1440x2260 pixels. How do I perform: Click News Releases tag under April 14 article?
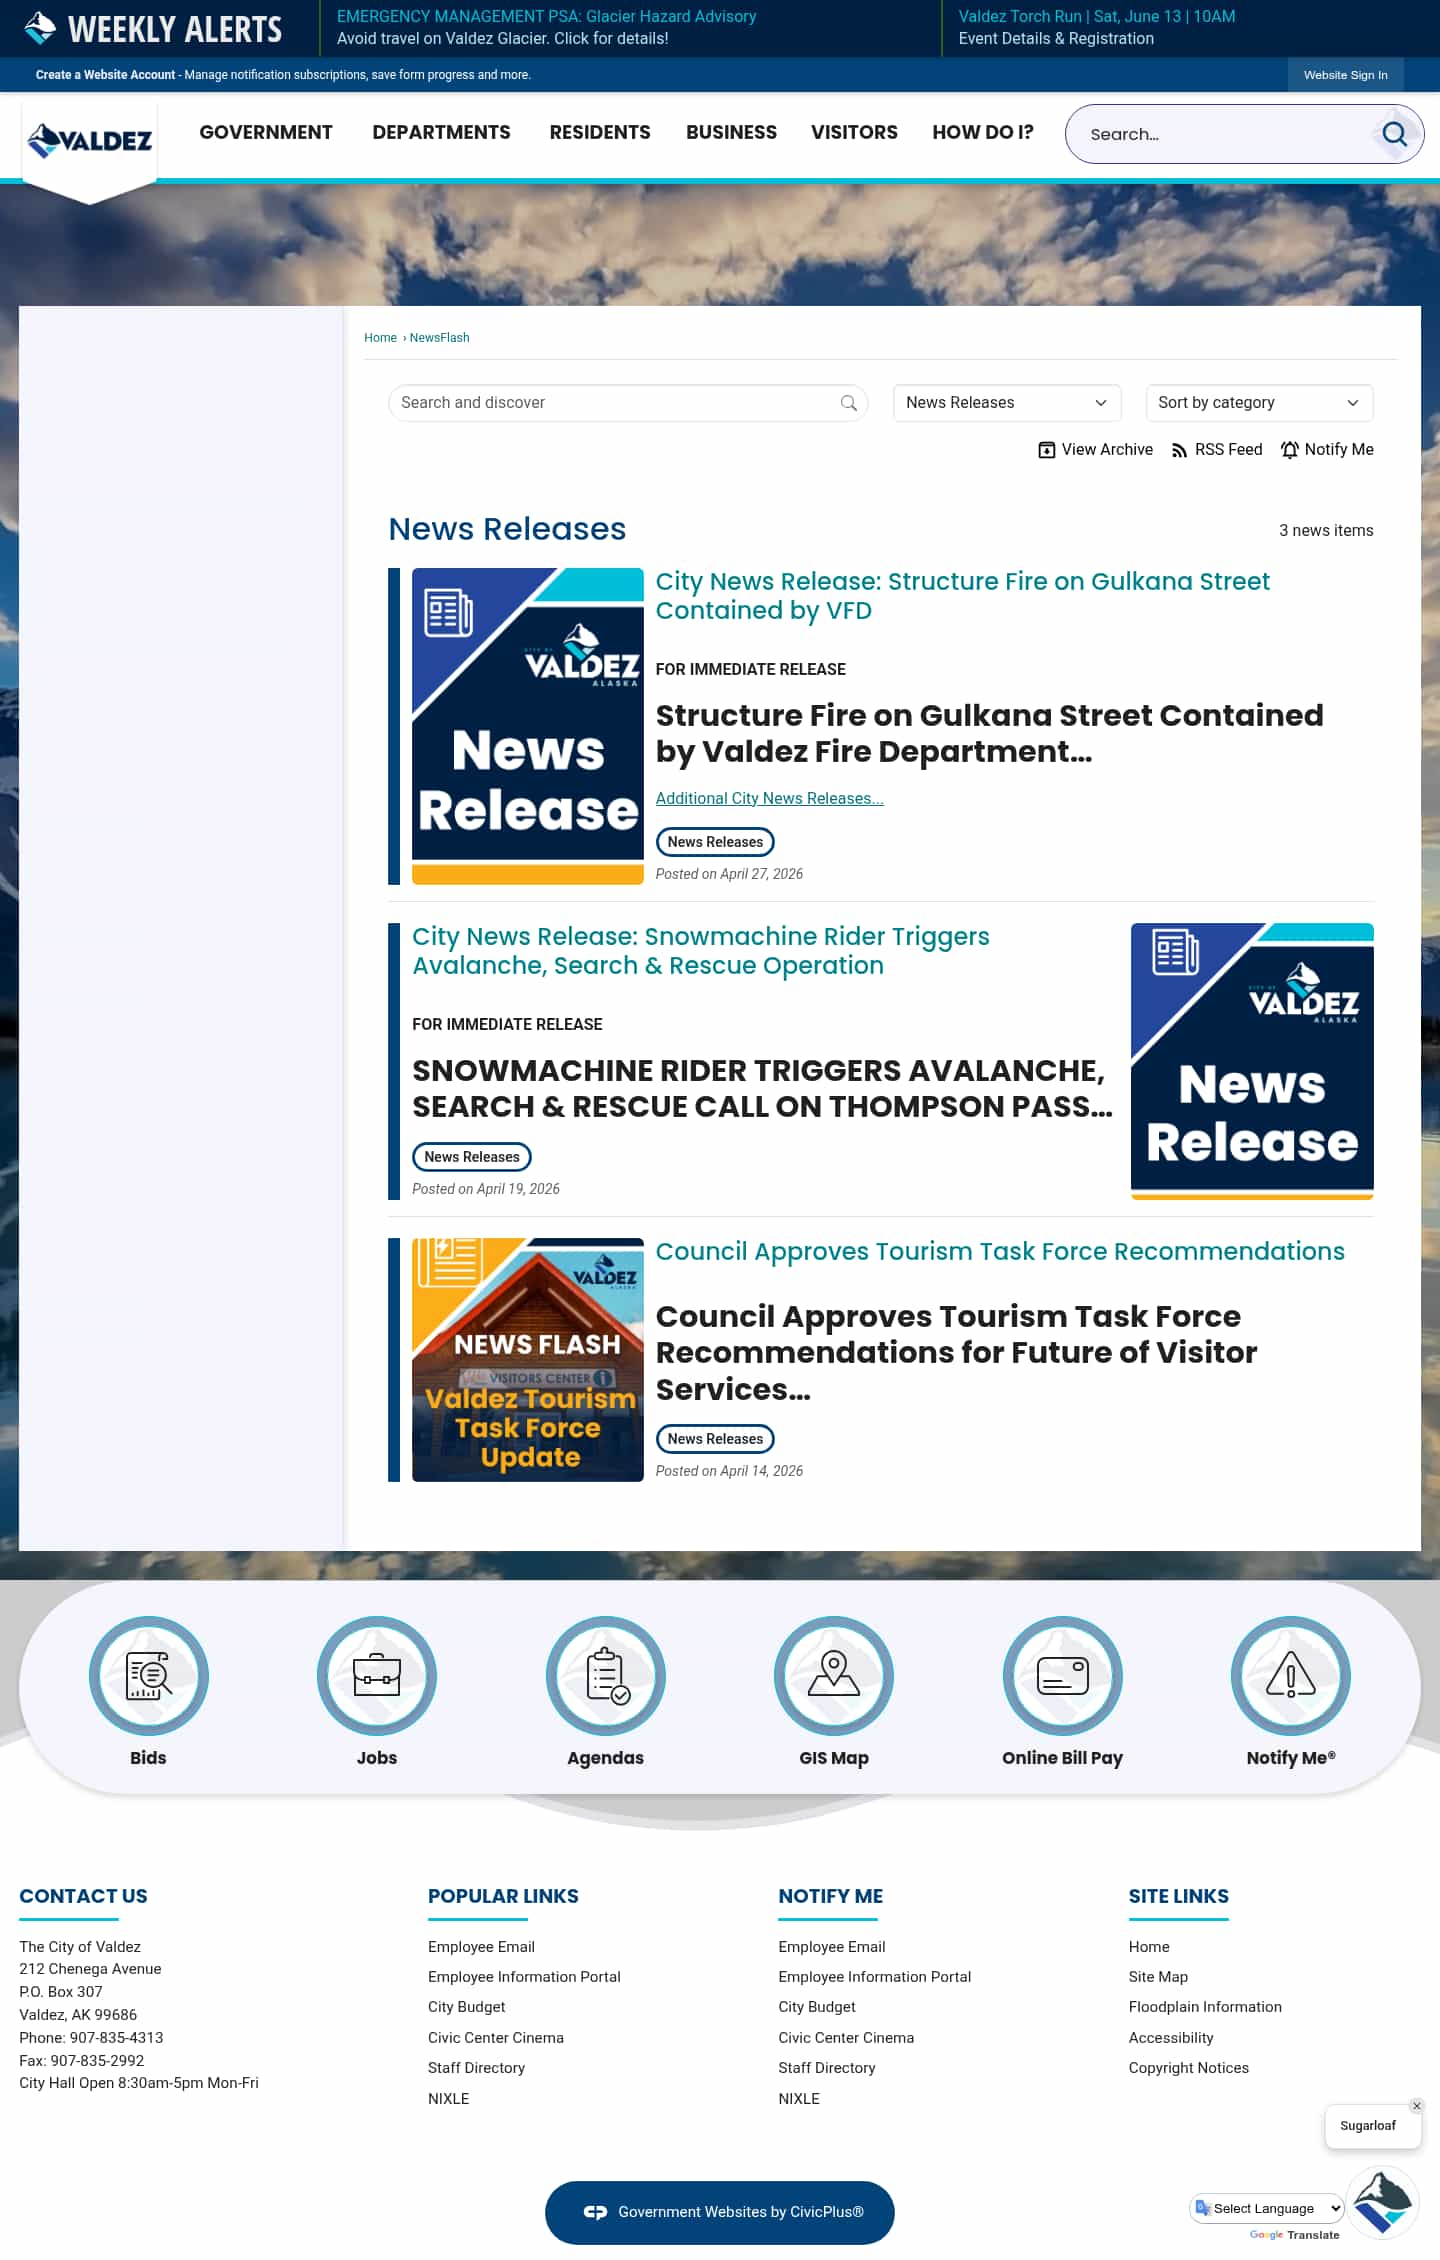(715, 1439)
